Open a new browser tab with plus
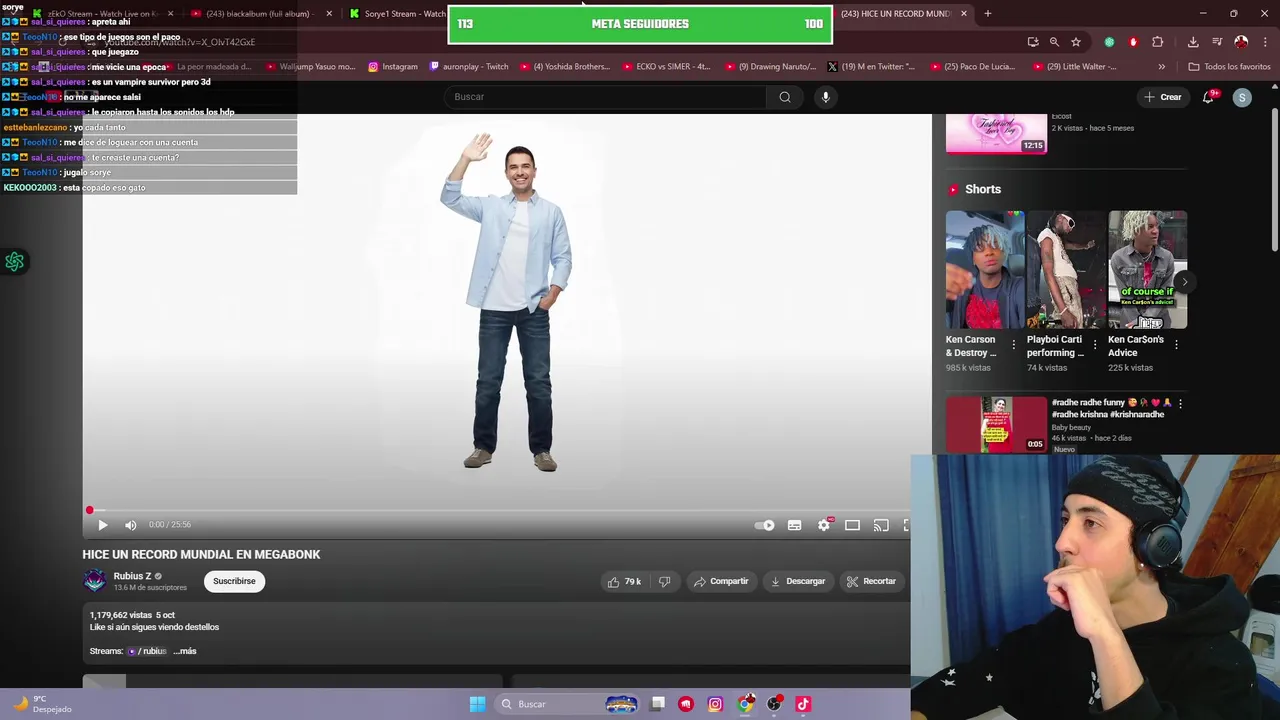Screen dimensions: 1280x720 click(988, 14)
